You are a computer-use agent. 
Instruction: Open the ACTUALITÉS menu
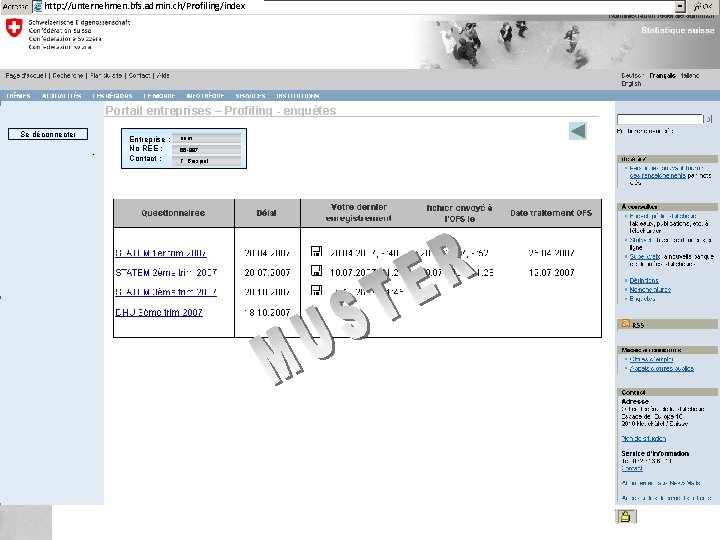(62, 96)
